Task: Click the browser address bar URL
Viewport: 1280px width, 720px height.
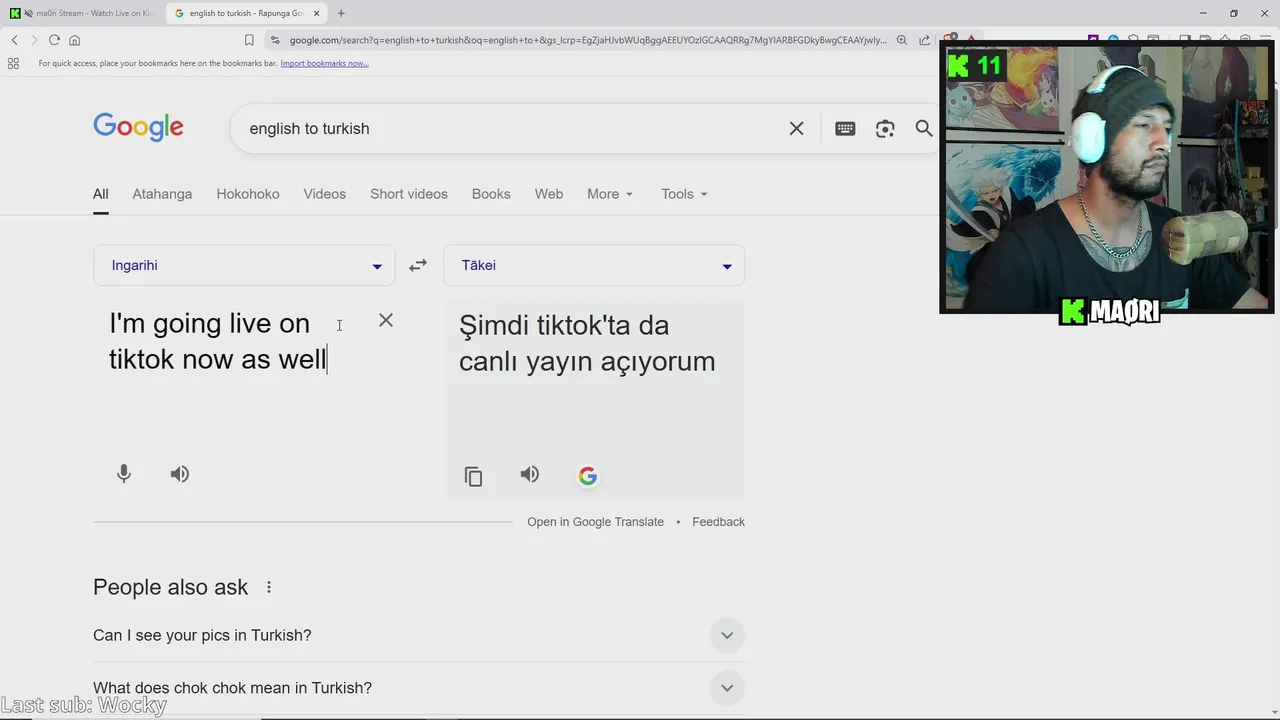Action: click(588, 40)
